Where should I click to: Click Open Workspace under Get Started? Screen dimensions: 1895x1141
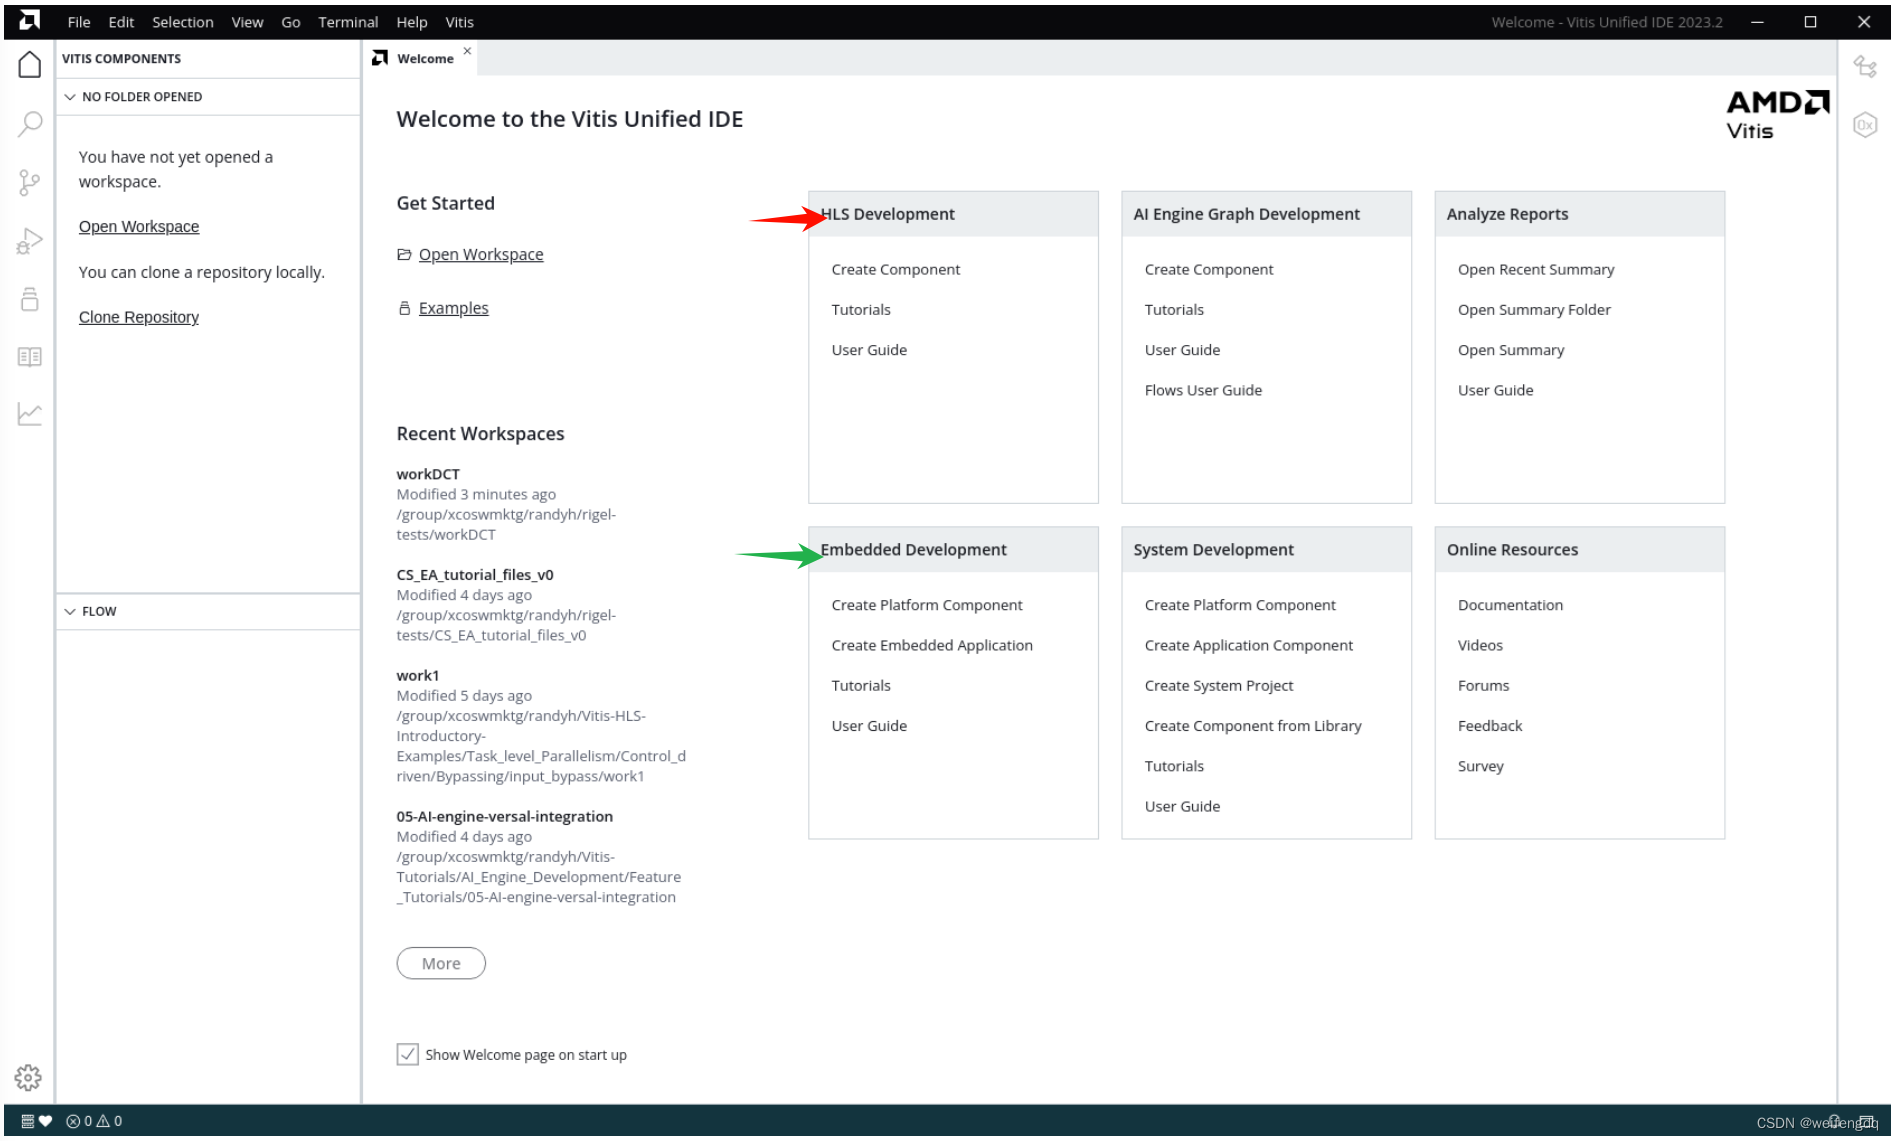pyautogui.click(x=481, y=255)
